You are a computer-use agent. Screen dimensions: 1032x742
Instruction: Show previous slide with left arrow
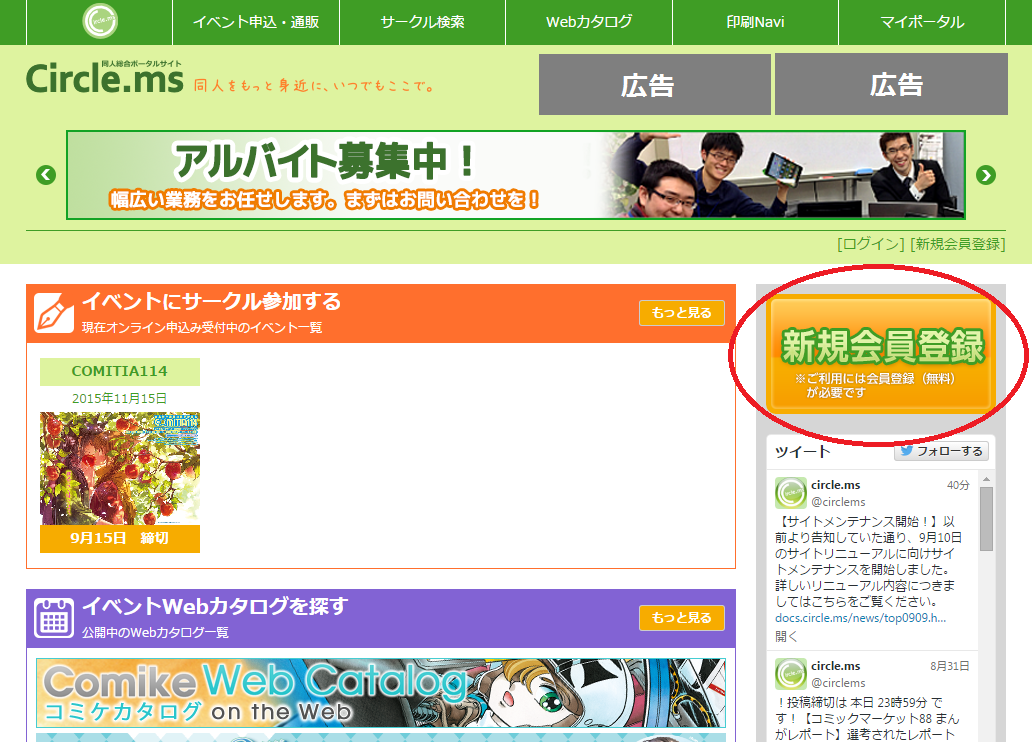tap(46, 175)
